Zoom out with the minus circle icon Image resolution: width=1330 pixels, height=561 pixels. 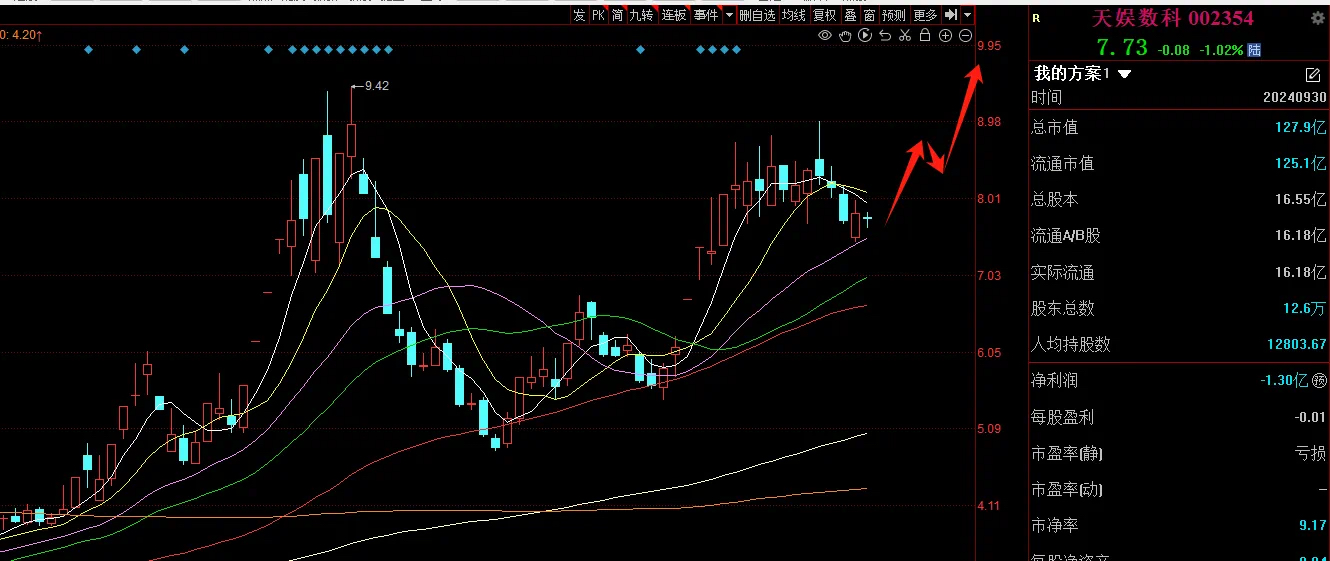coord(965,35)
